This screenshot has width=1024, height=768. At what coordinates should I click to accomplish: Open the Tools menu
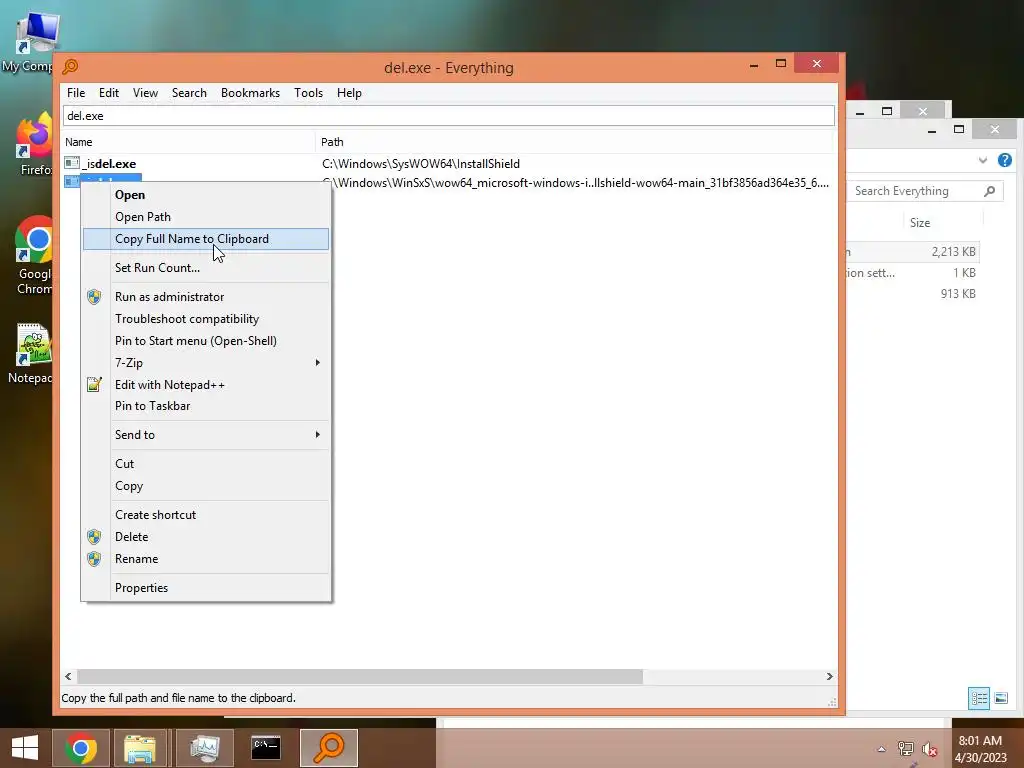(x=308, y=93)
